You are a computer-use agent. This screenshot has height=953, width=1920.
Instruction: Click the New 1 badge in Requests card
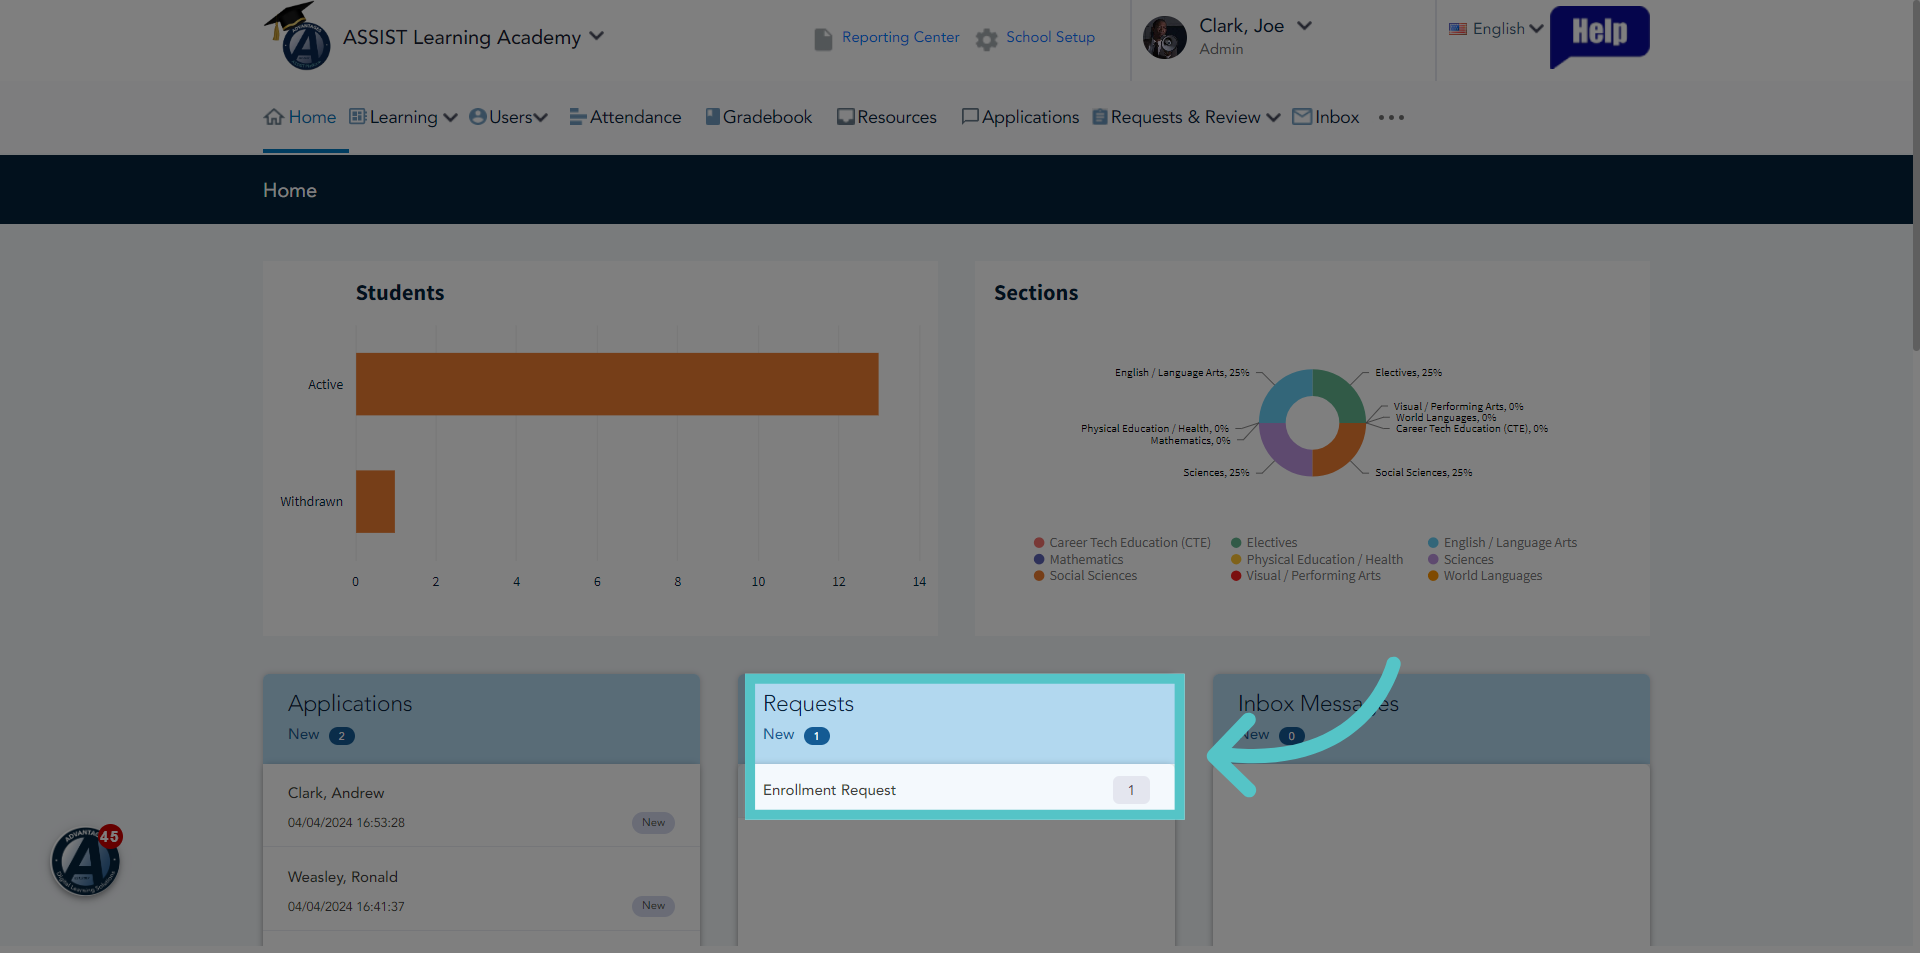click(x=817, y=736)
